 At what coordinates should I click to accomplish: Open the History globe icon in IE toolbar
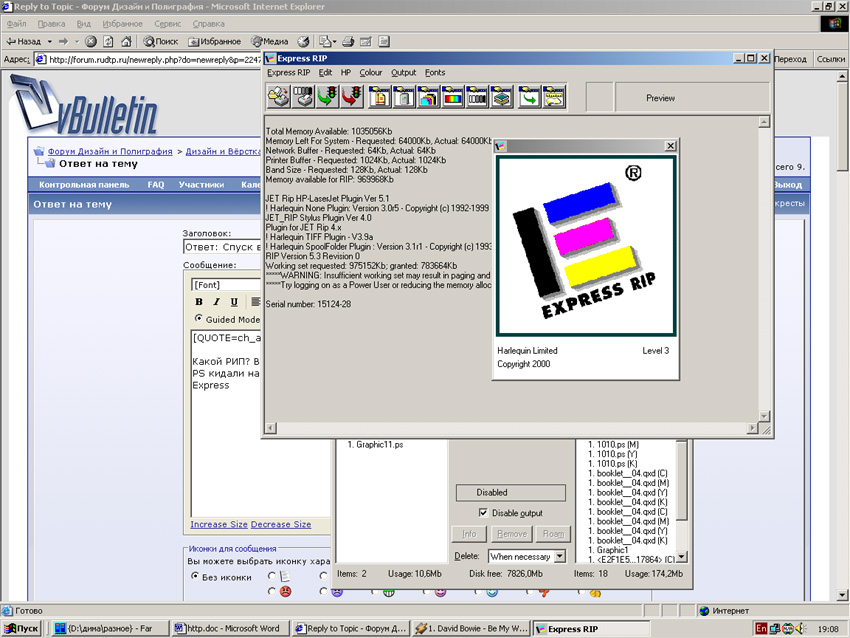tap(304, 41)
